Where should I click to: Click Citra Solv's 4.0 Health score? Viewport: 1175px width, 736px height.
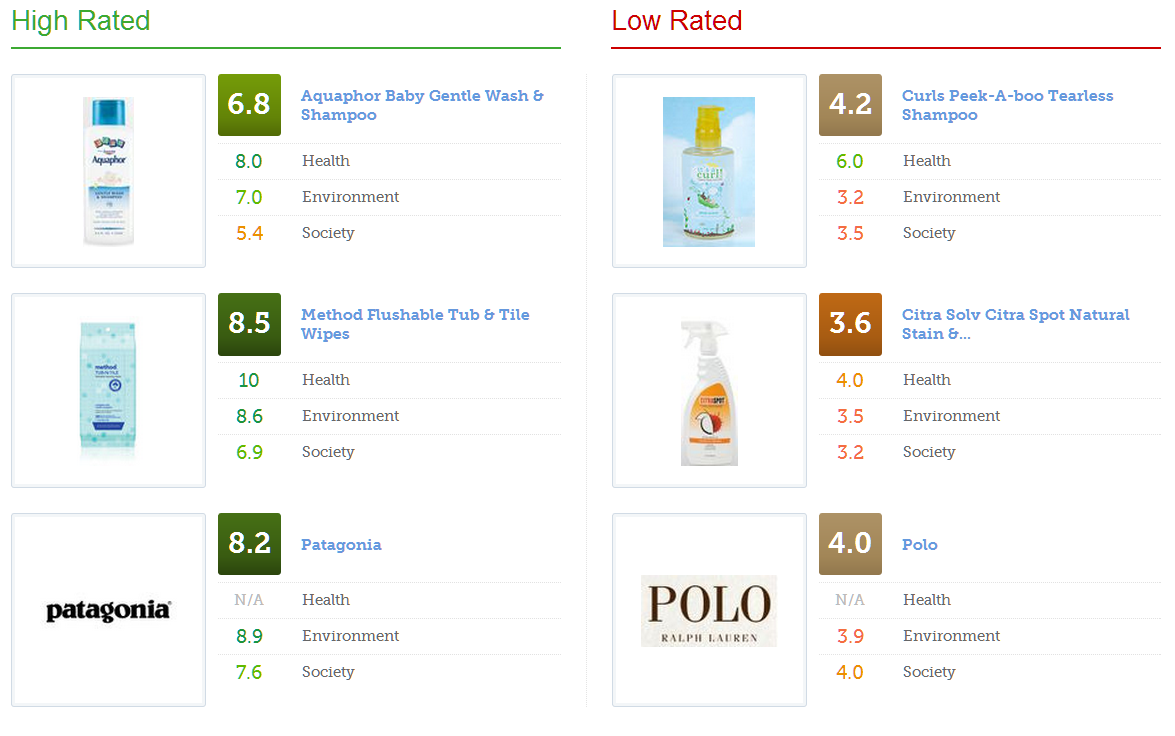[850, 380]
